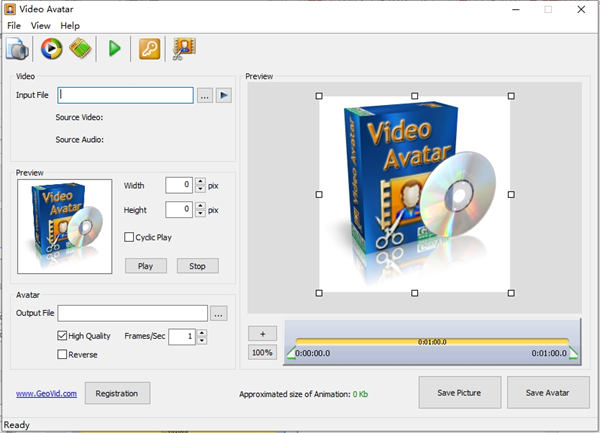Open the www.GeoVid.com link

pos(46,394)
